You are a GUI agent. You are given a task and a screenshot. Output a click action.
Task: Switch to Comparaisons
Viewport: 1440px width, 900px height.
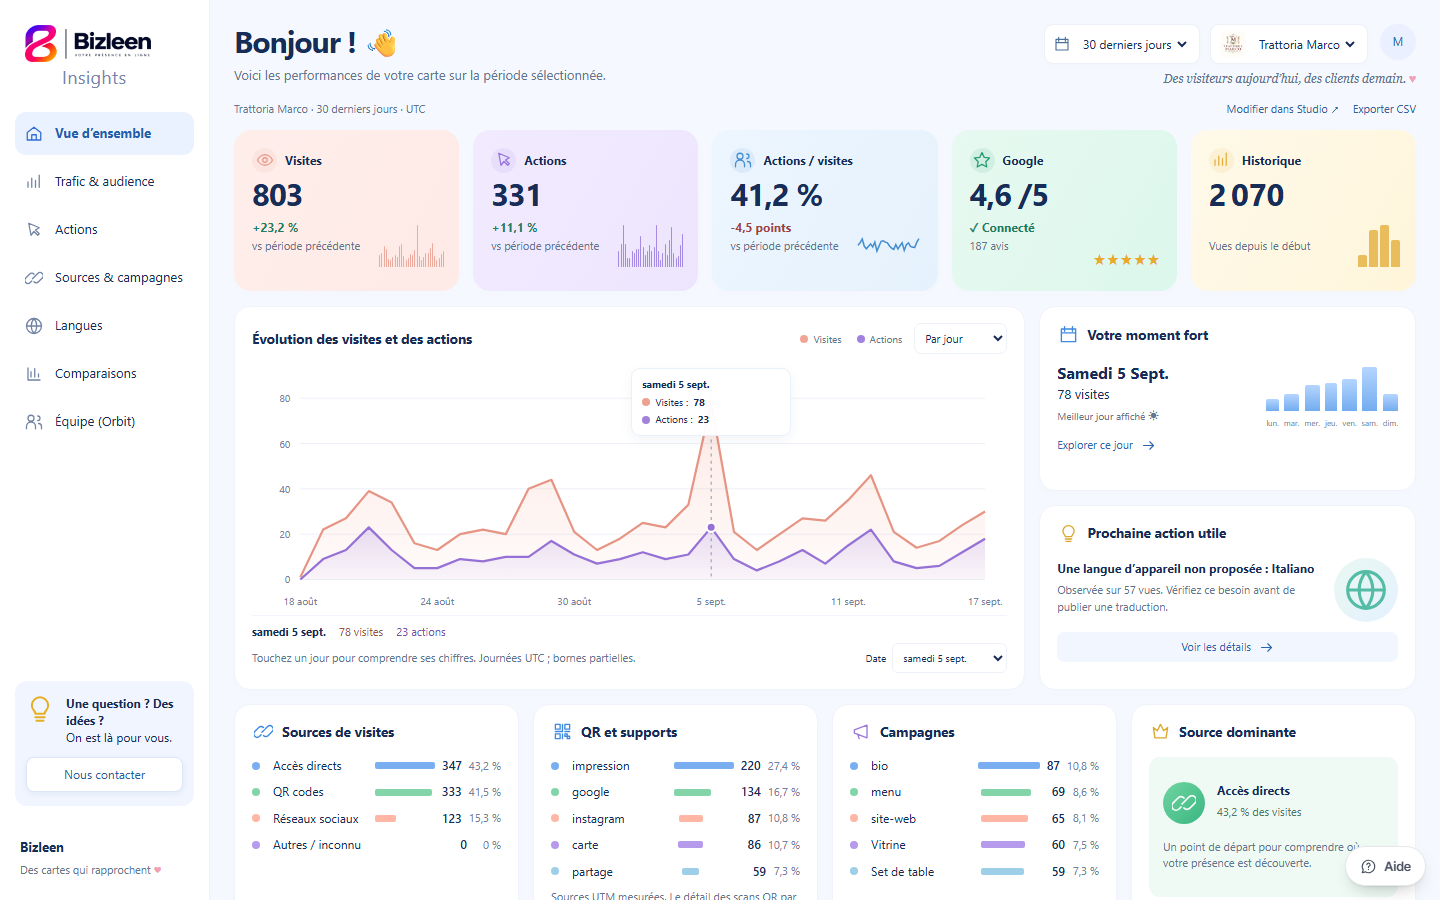(104, 374)
